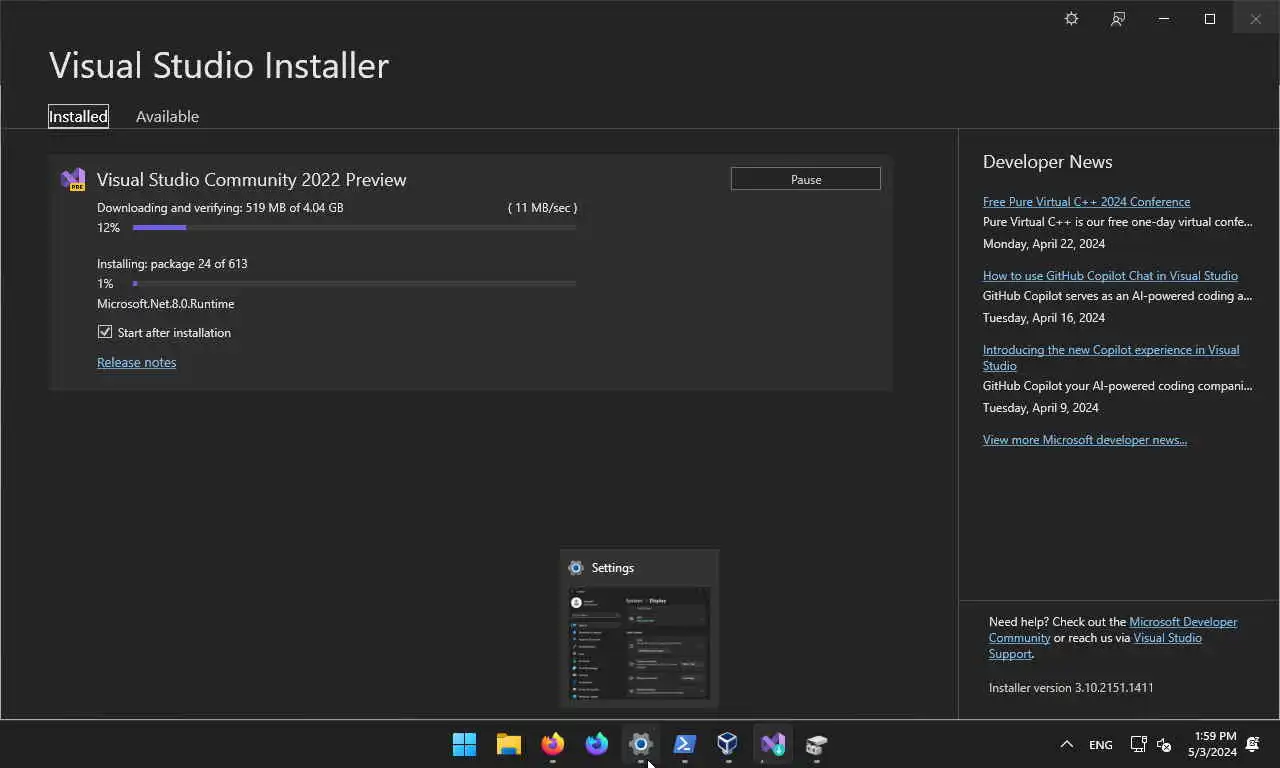Click the Settings taskbar icon

[641, 744]
